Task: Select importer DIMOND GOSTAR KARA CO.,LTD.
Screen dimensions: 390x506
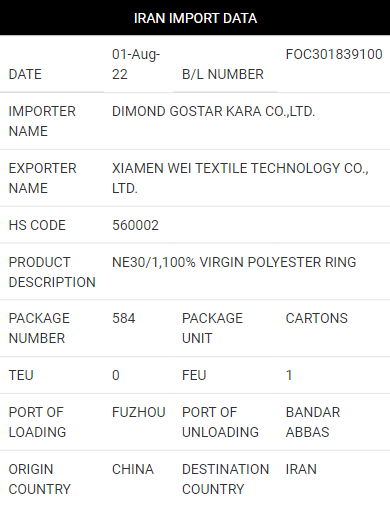Action: (213, 111)
